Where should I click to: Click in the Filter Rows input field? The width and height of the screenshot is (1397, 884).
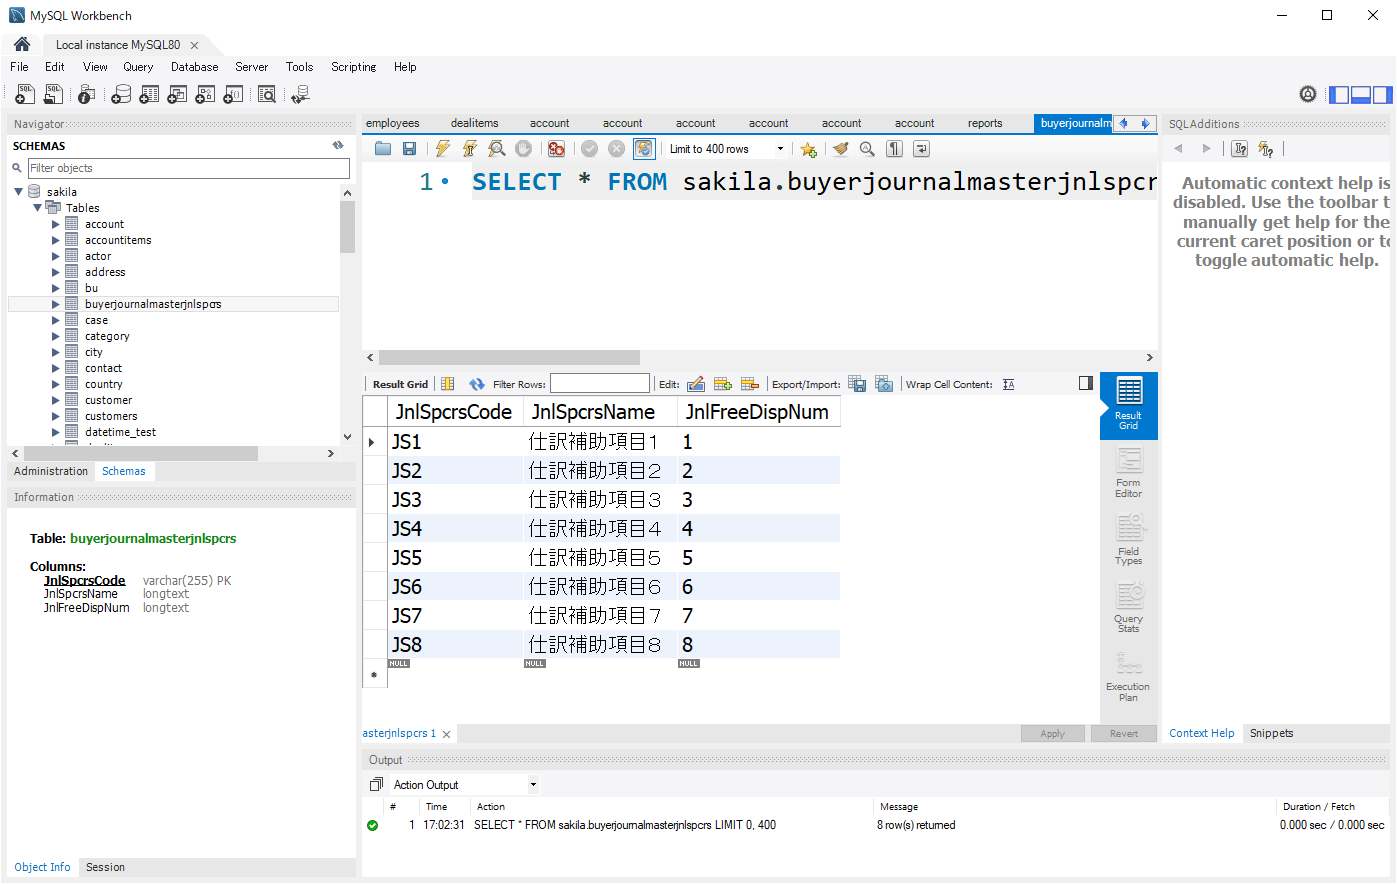tap(599, 384)
